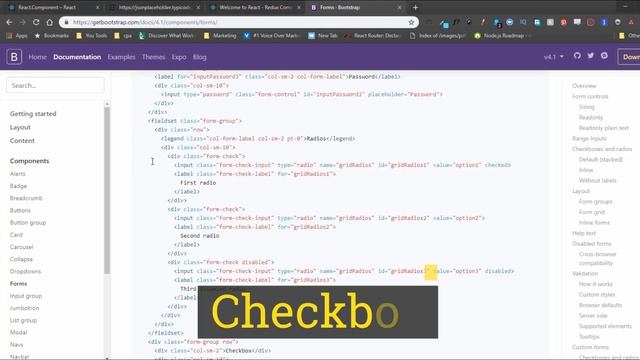
Task: Close the React.Component tab
Action: (x=97, y=7)
